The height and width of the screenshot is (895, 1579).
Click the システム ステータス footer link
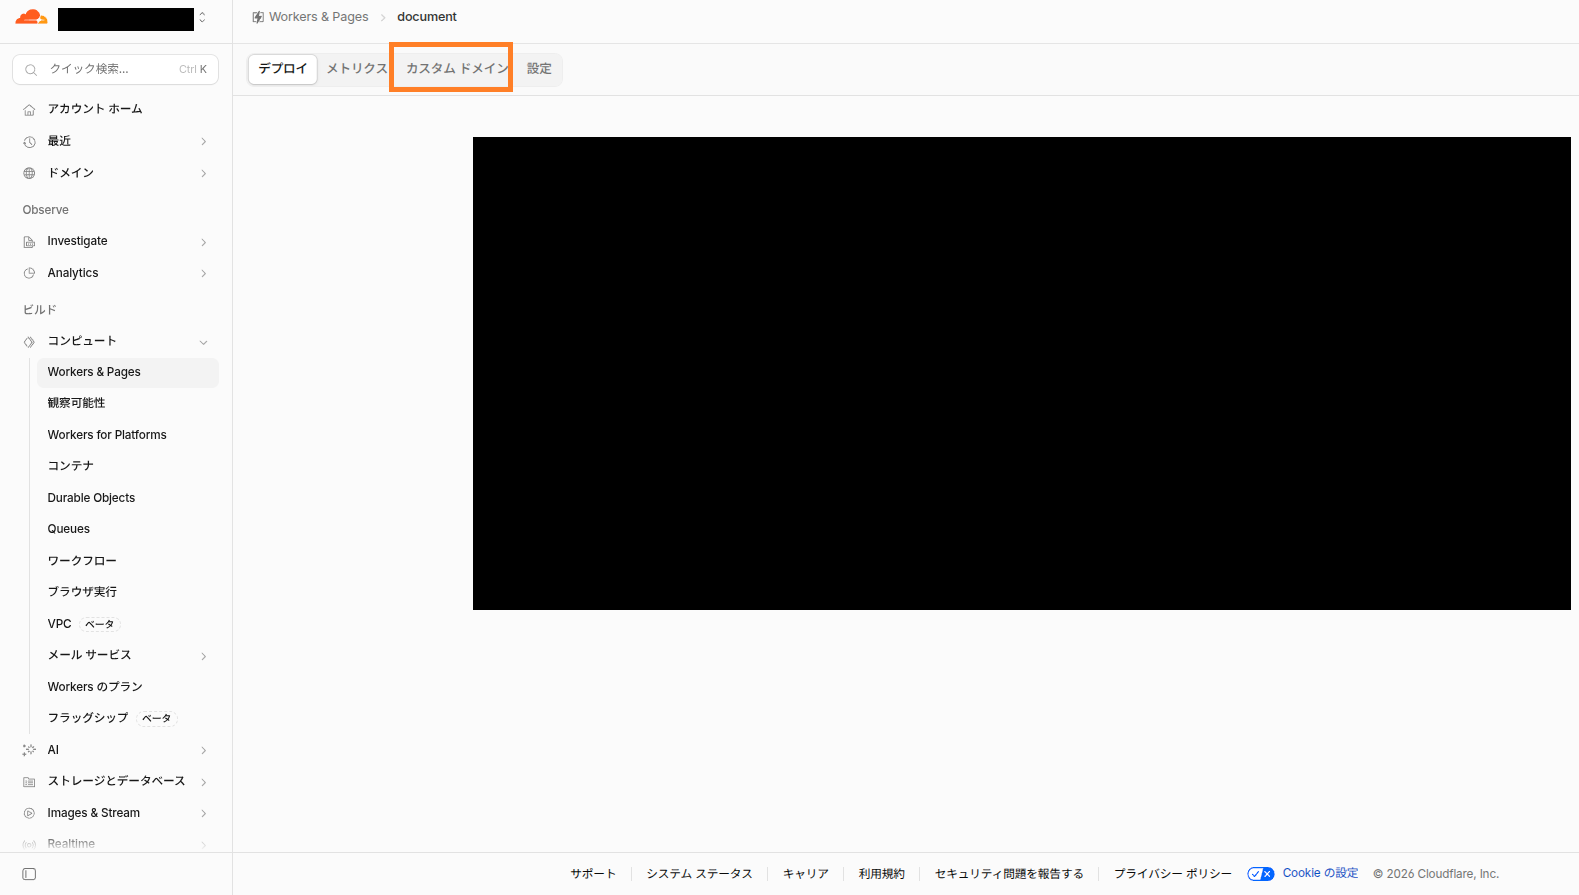point(699,874)
